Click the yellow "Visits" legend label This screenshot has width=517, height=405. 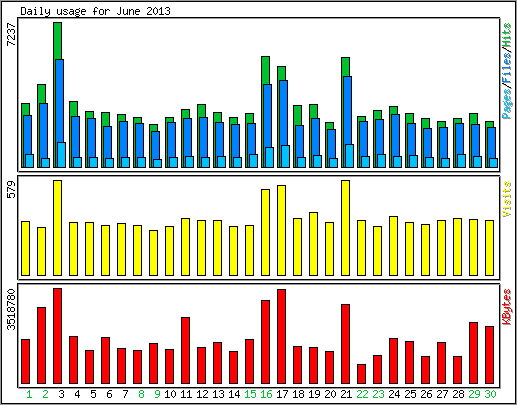coord(507,199)
